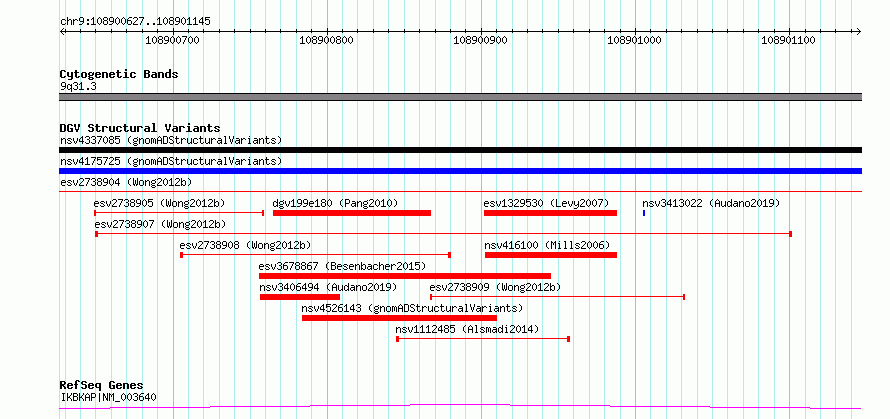The height and width of the screenshot is (419, 890).
Task: Select the magenta IKBKAP gene line
Action: [x=460, y=407]
